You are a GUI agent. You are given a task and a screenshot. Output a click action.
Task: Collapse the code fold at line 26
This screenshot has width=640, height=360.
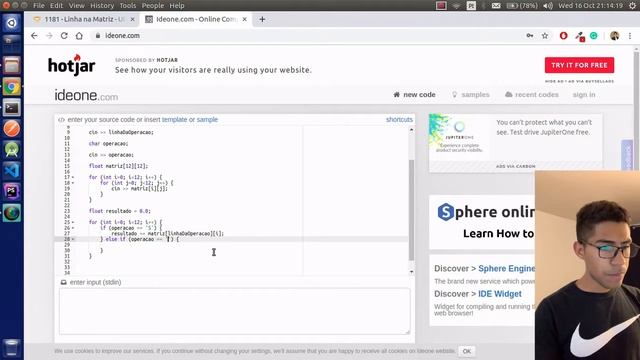[x=73, y=228]
